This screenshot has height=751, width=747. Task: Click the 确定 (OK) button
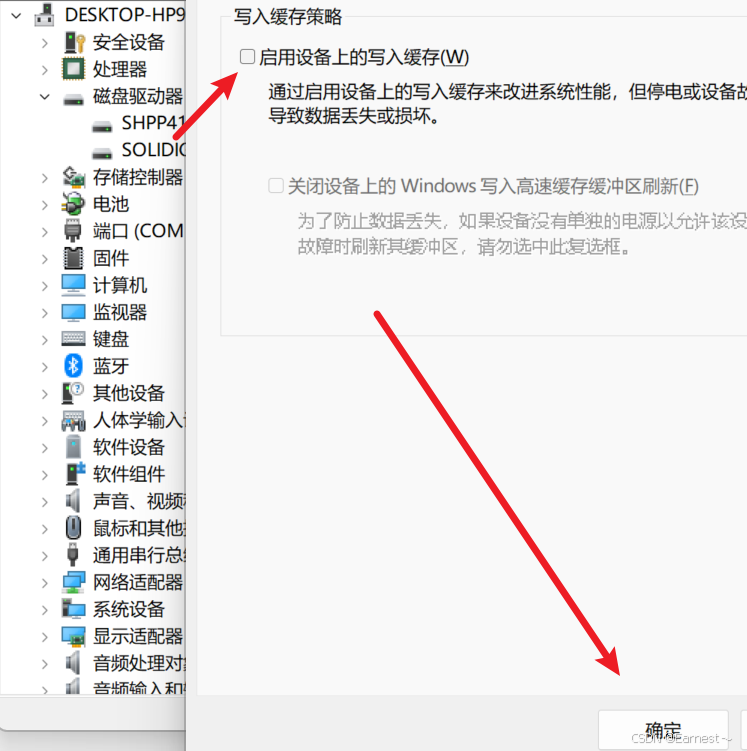pos(663,730)
